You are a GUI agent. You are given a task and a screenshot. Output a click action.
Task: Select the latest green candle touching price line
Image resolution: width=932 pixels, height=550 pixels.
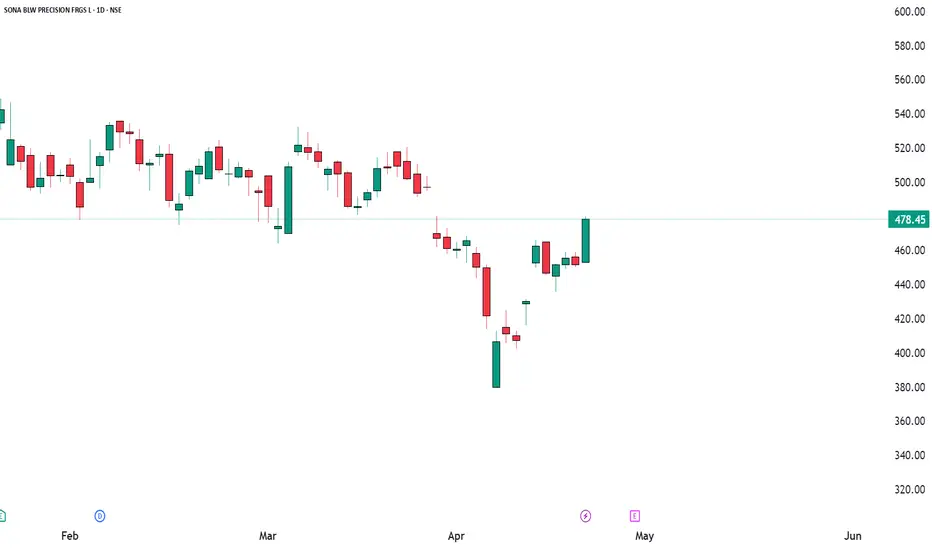(585, 241)
